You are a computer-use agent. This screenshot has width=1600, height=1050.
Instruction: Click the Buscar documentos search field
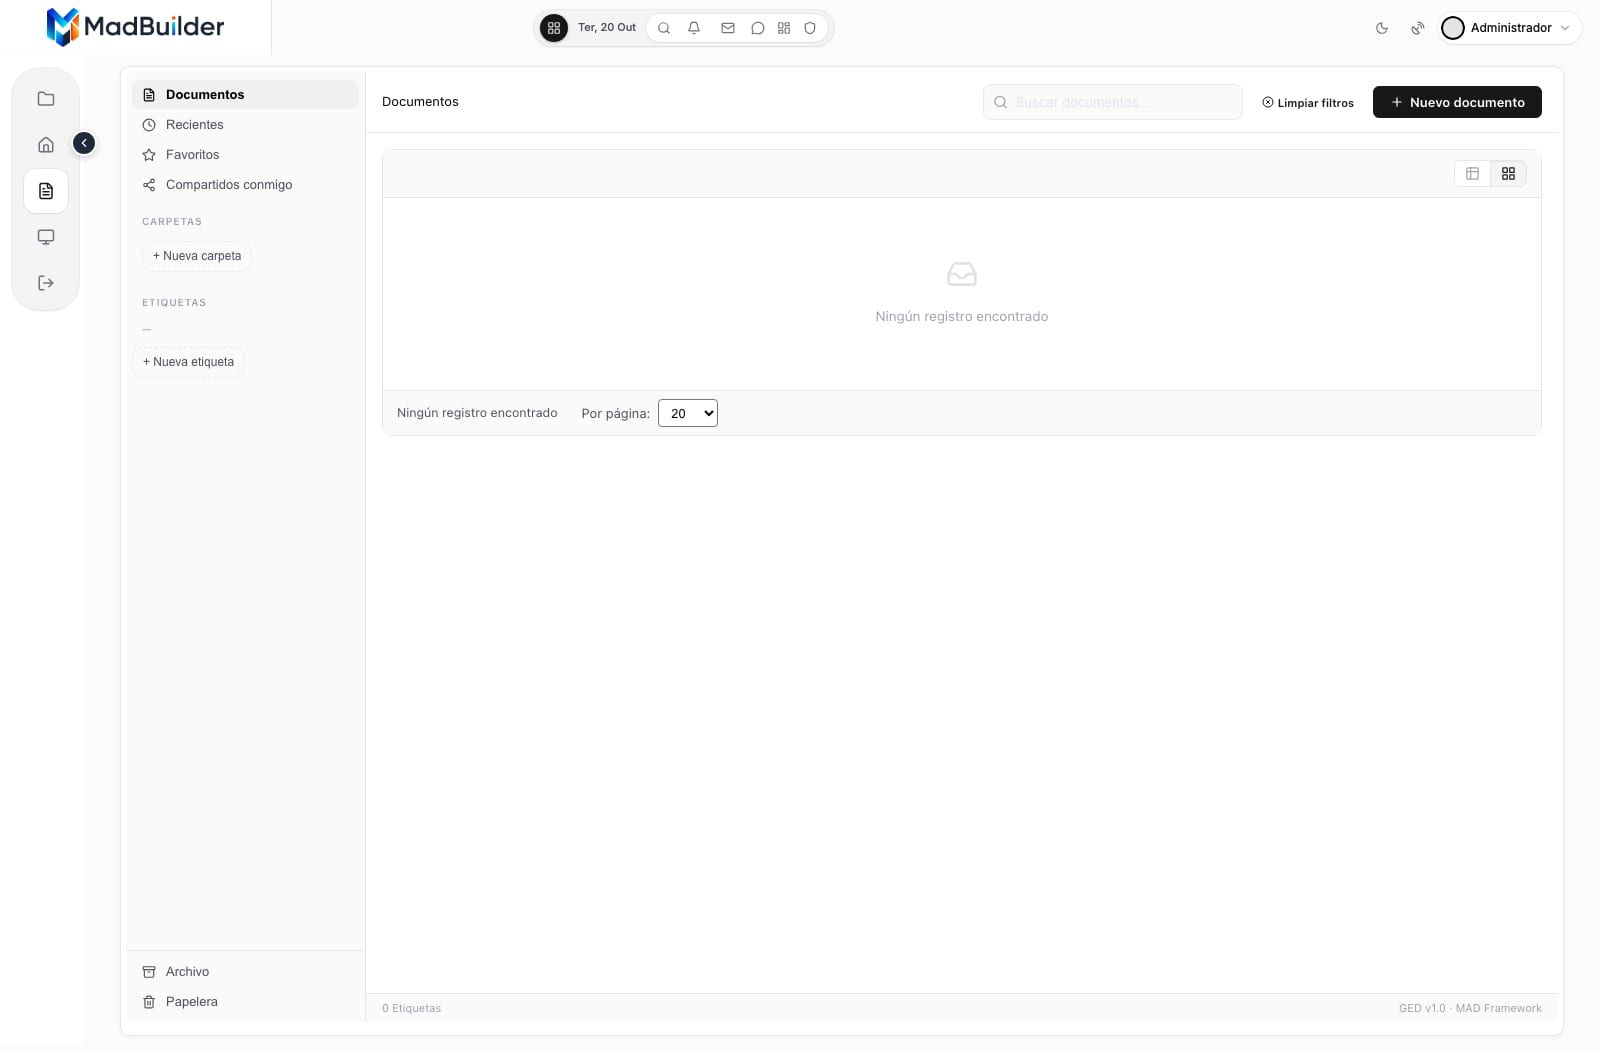coord(1113,102)
